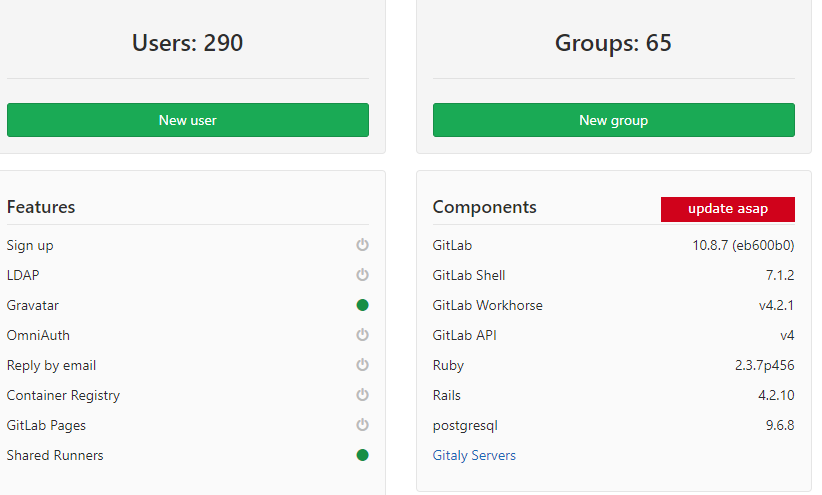Click the Features section heading

click(41, 207)
